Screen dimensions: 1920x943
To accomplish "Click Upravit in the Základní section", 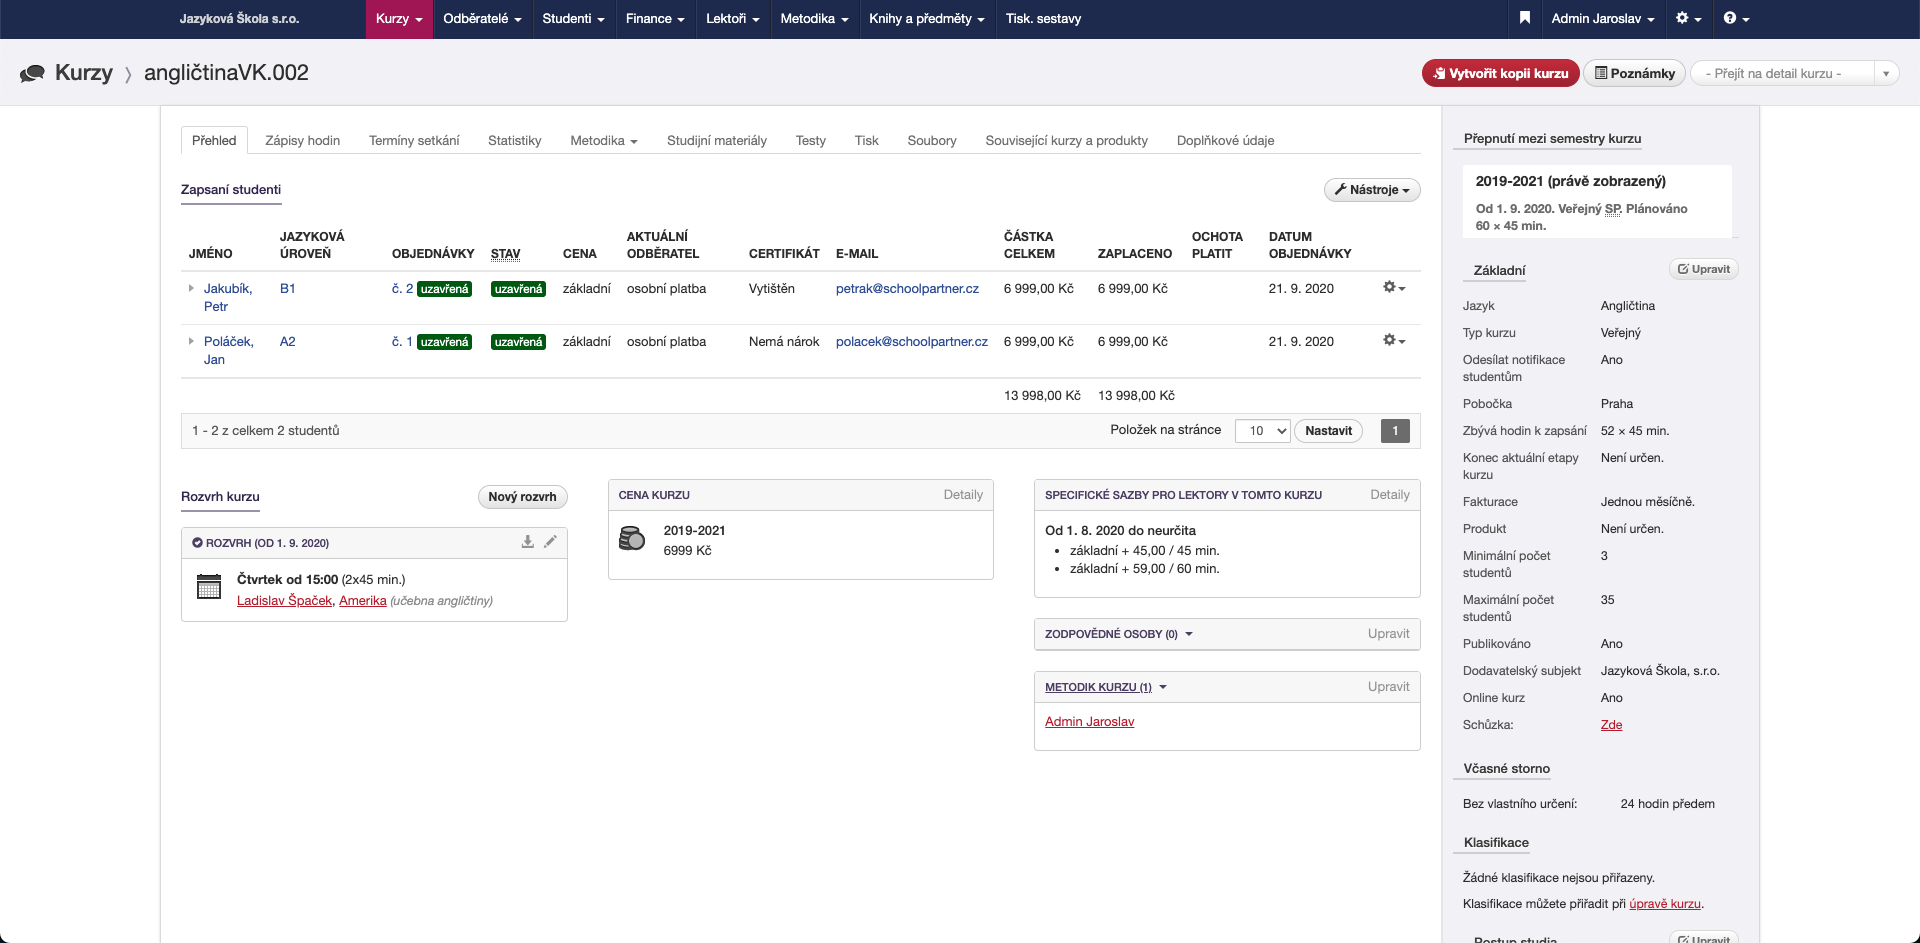I will click(x=1704, y=269).
